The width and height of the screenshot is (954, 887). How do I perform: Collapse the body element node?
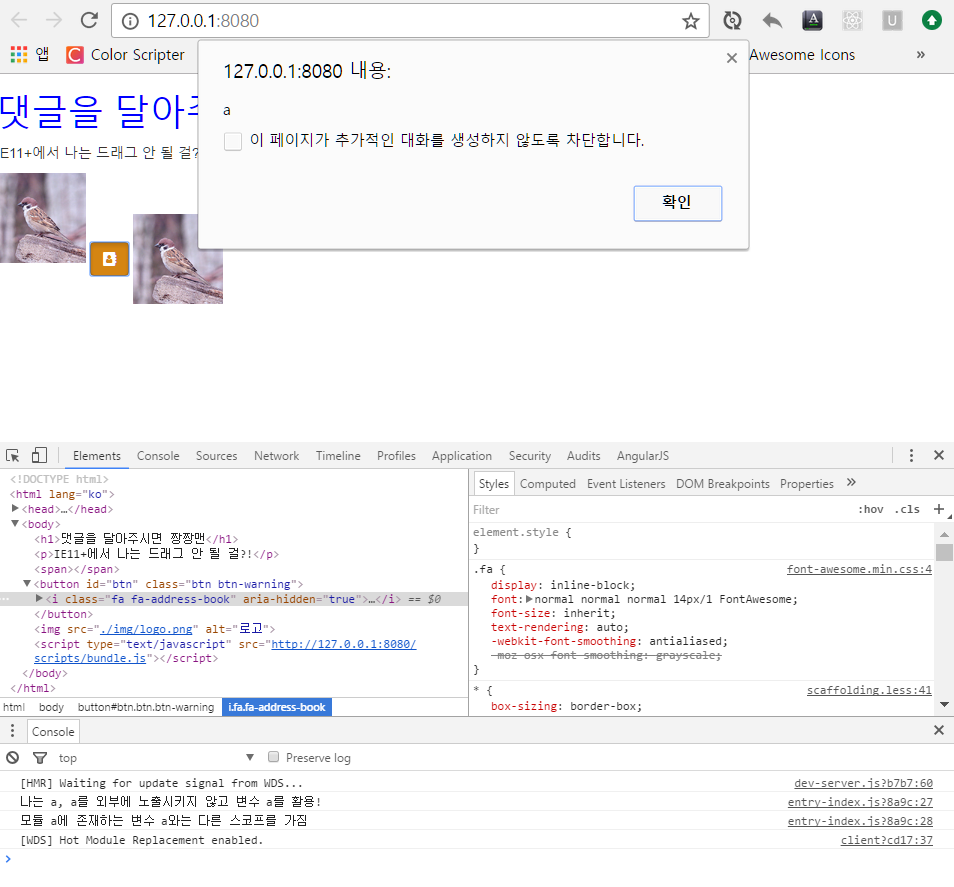[x=15, y=523]
